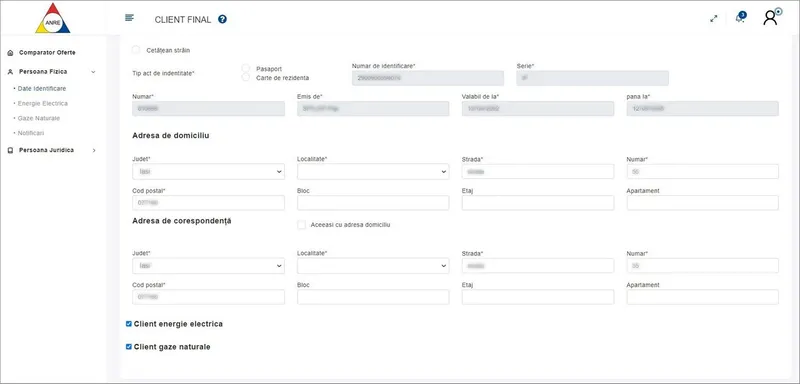Open the domiciliu Judet dropdown

click(208, 172)
